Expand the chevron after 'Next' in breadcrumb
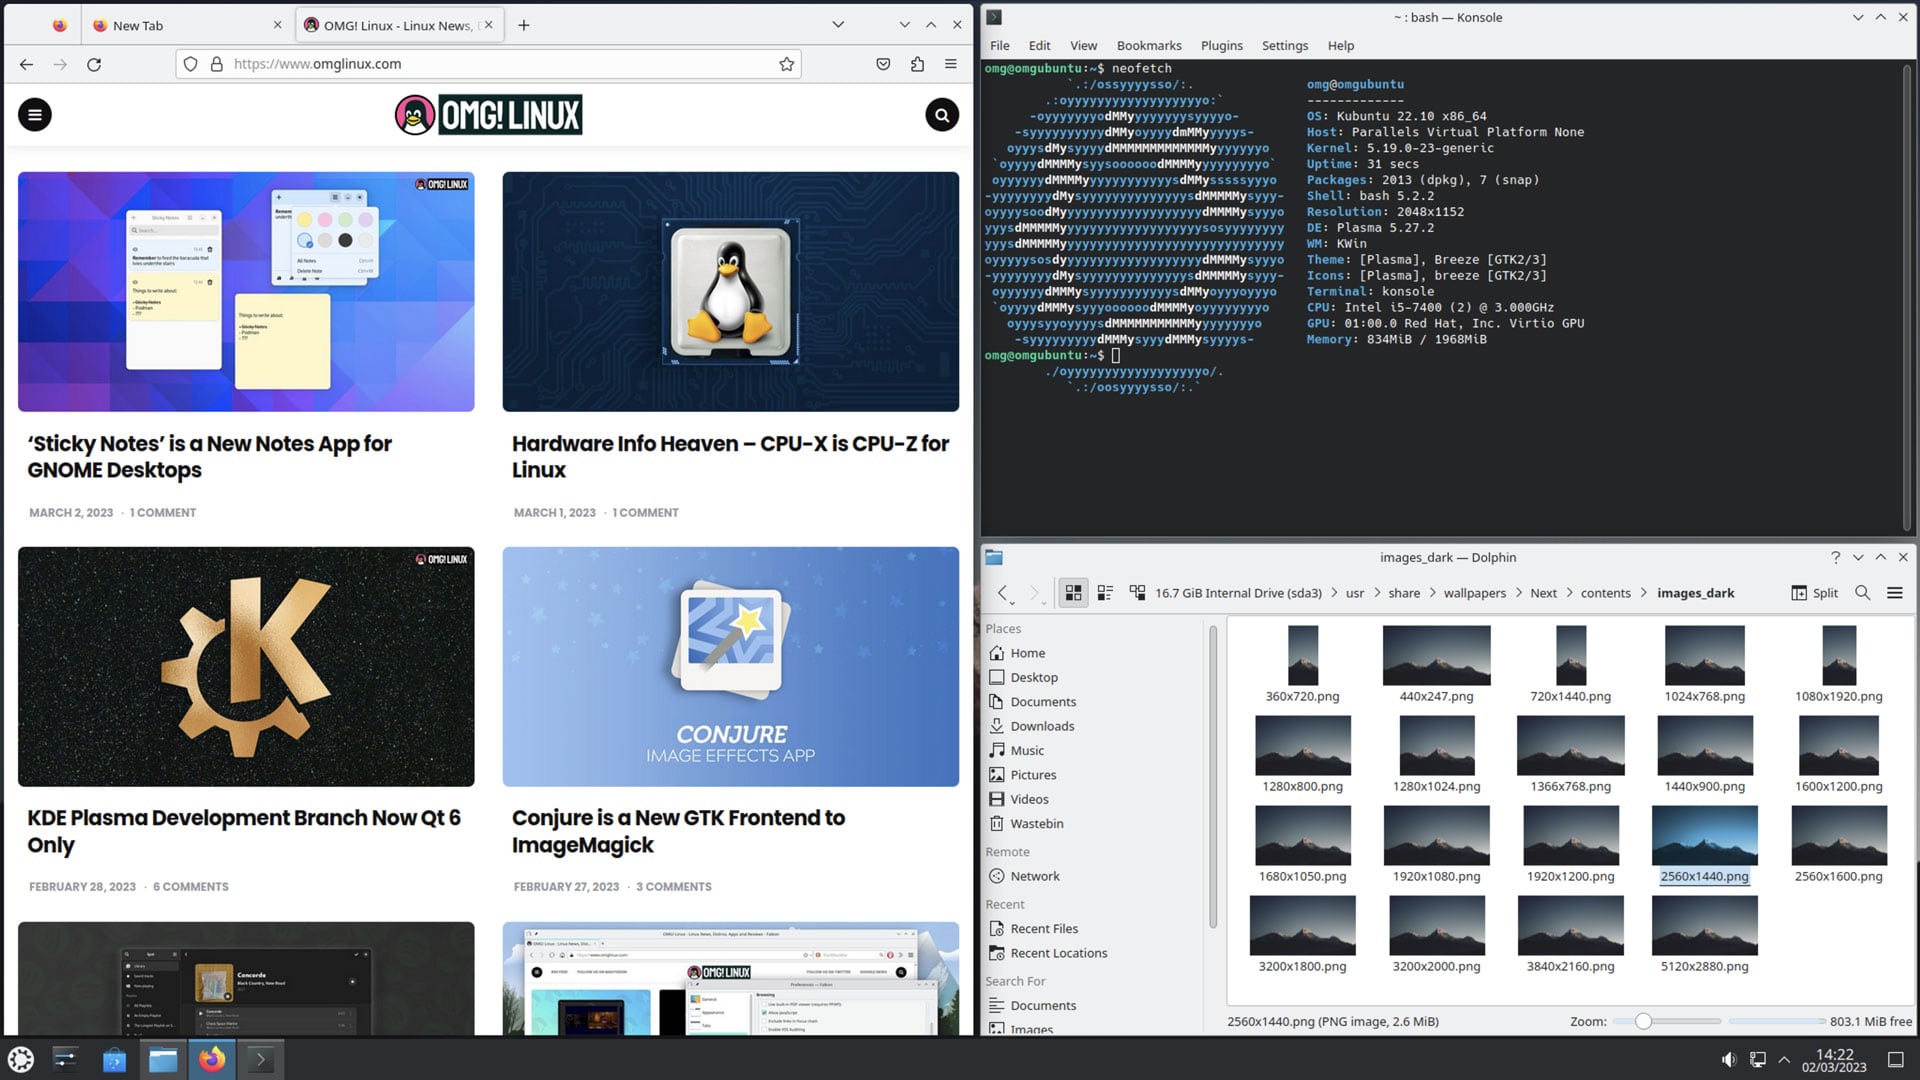Screen dimensions: 1920x1080 (1569, 593)
